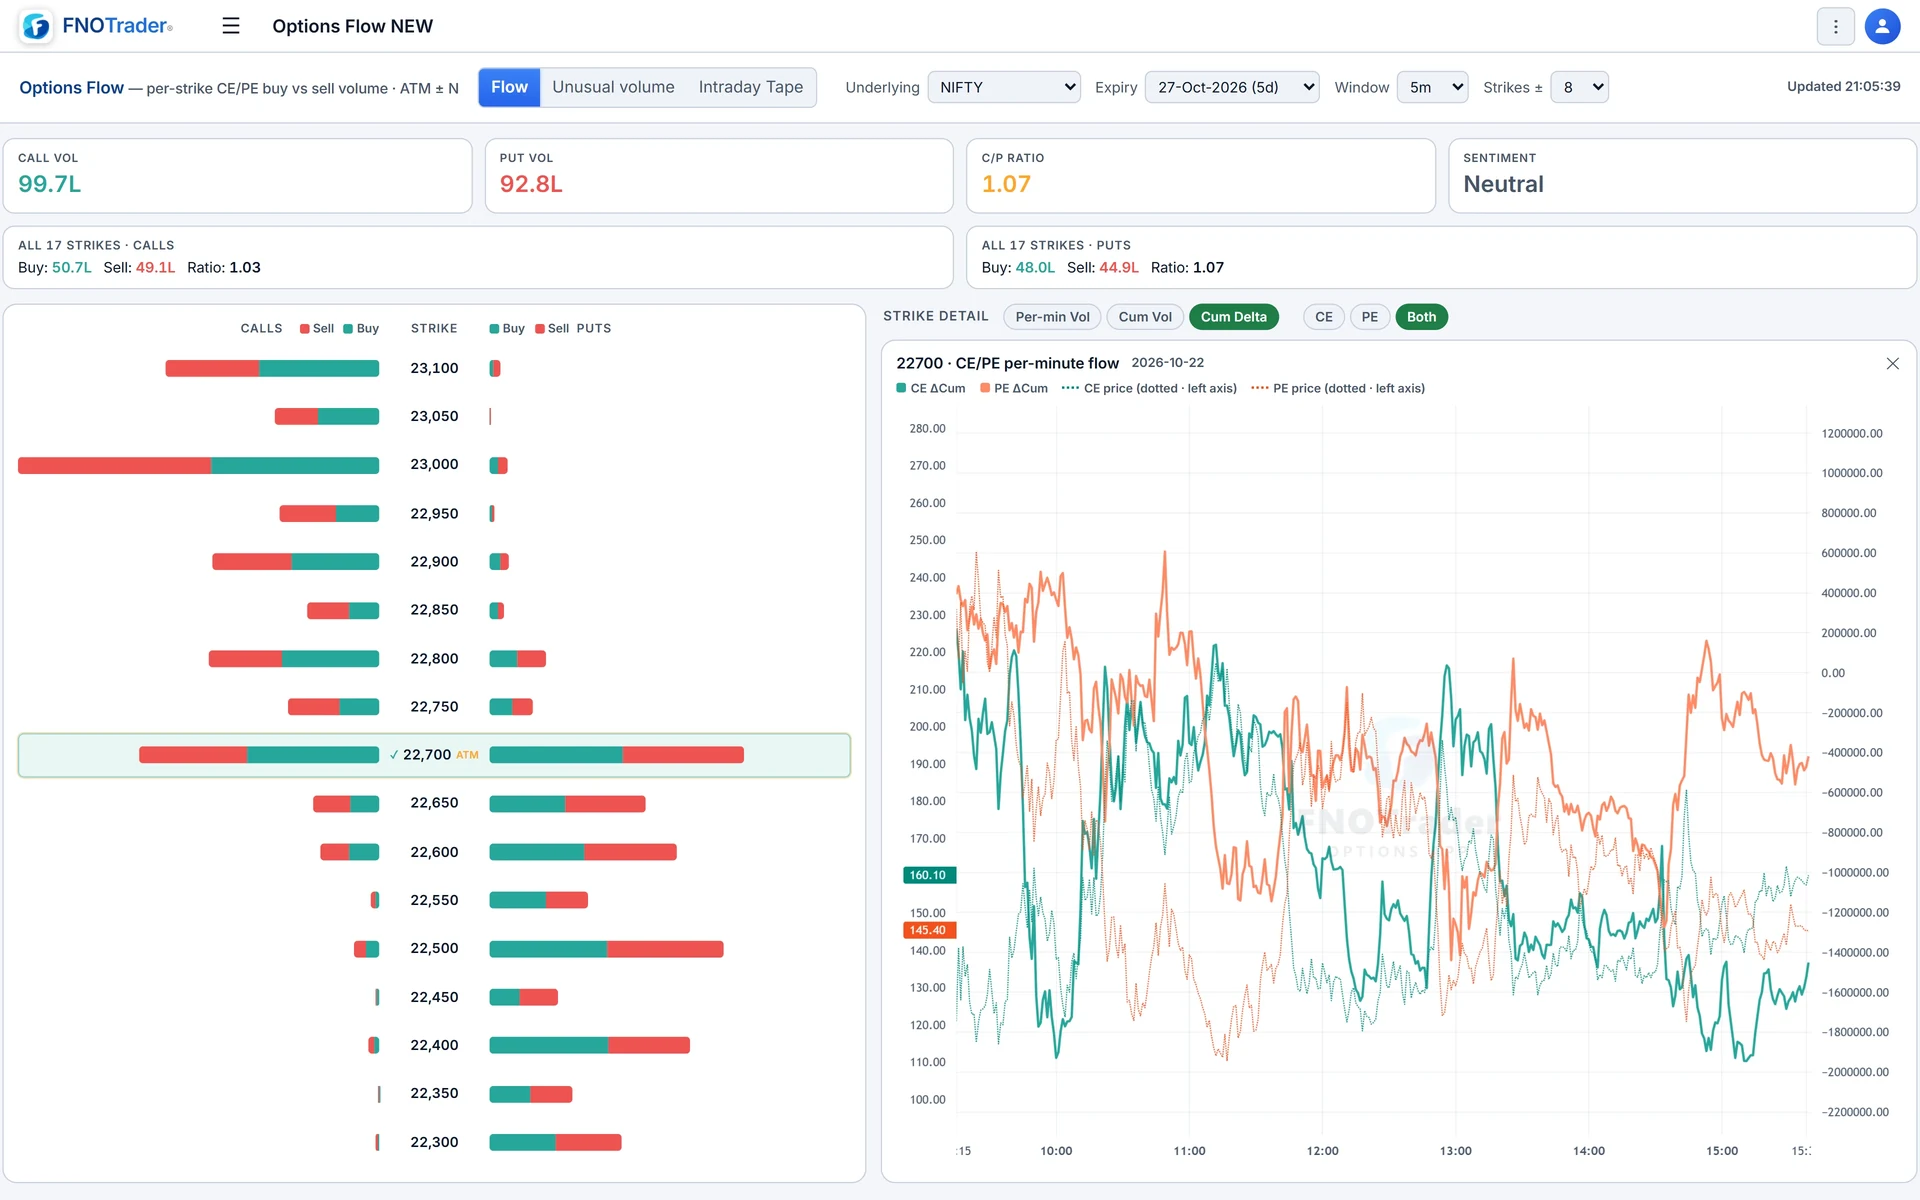Click the Options Flow NEW page title

coord(352,26)
